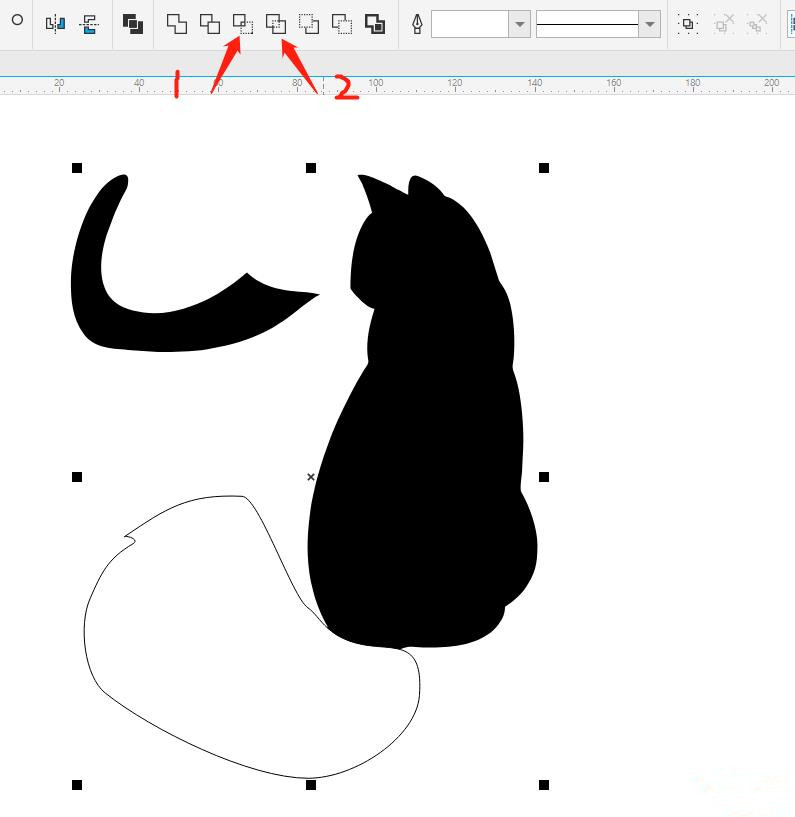This screenshot has height=817, width=795.
Task: Expand the line style dropdown
Action: [649, 24]
